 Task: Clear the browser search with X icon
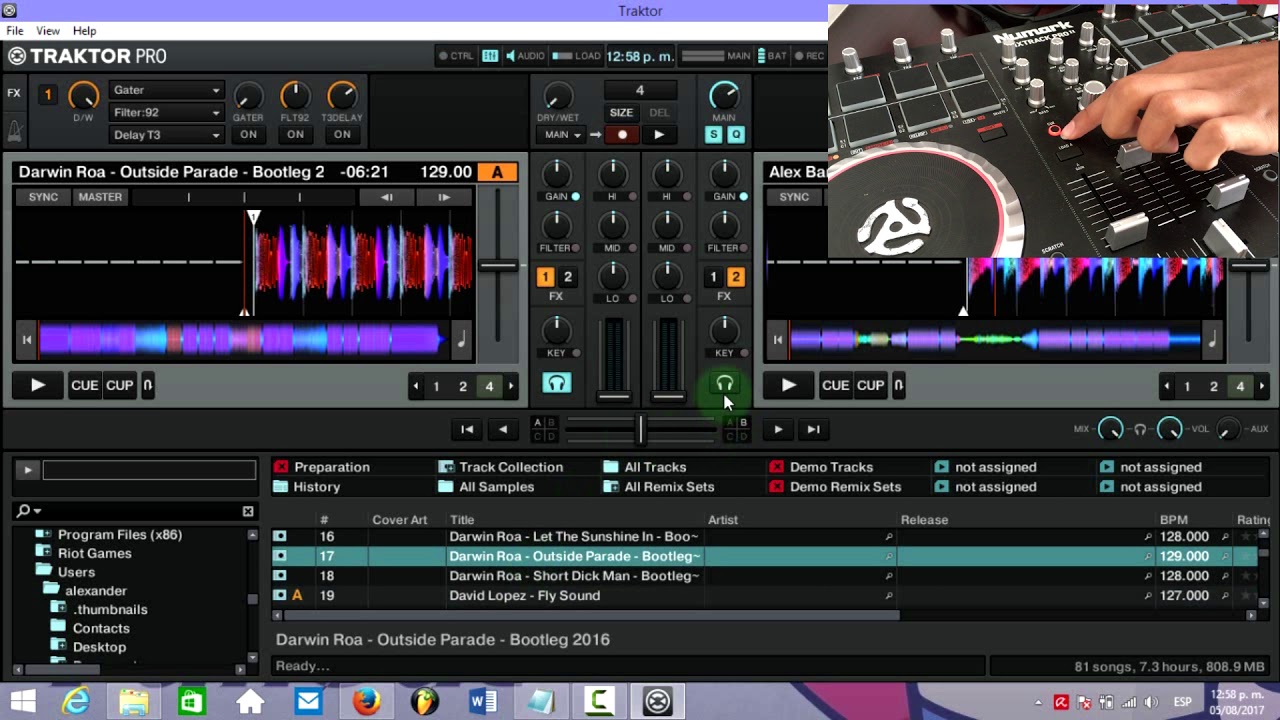[248, 511]
